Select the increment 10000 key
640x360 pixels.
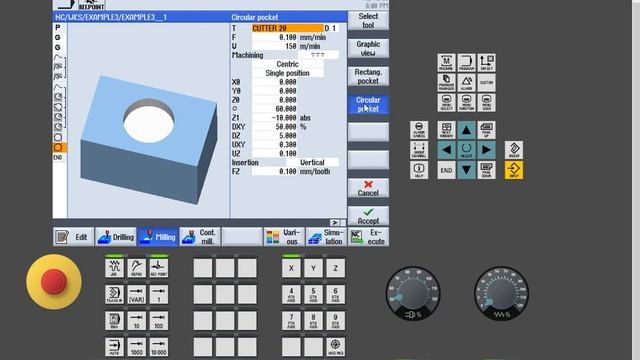[159, 347]
